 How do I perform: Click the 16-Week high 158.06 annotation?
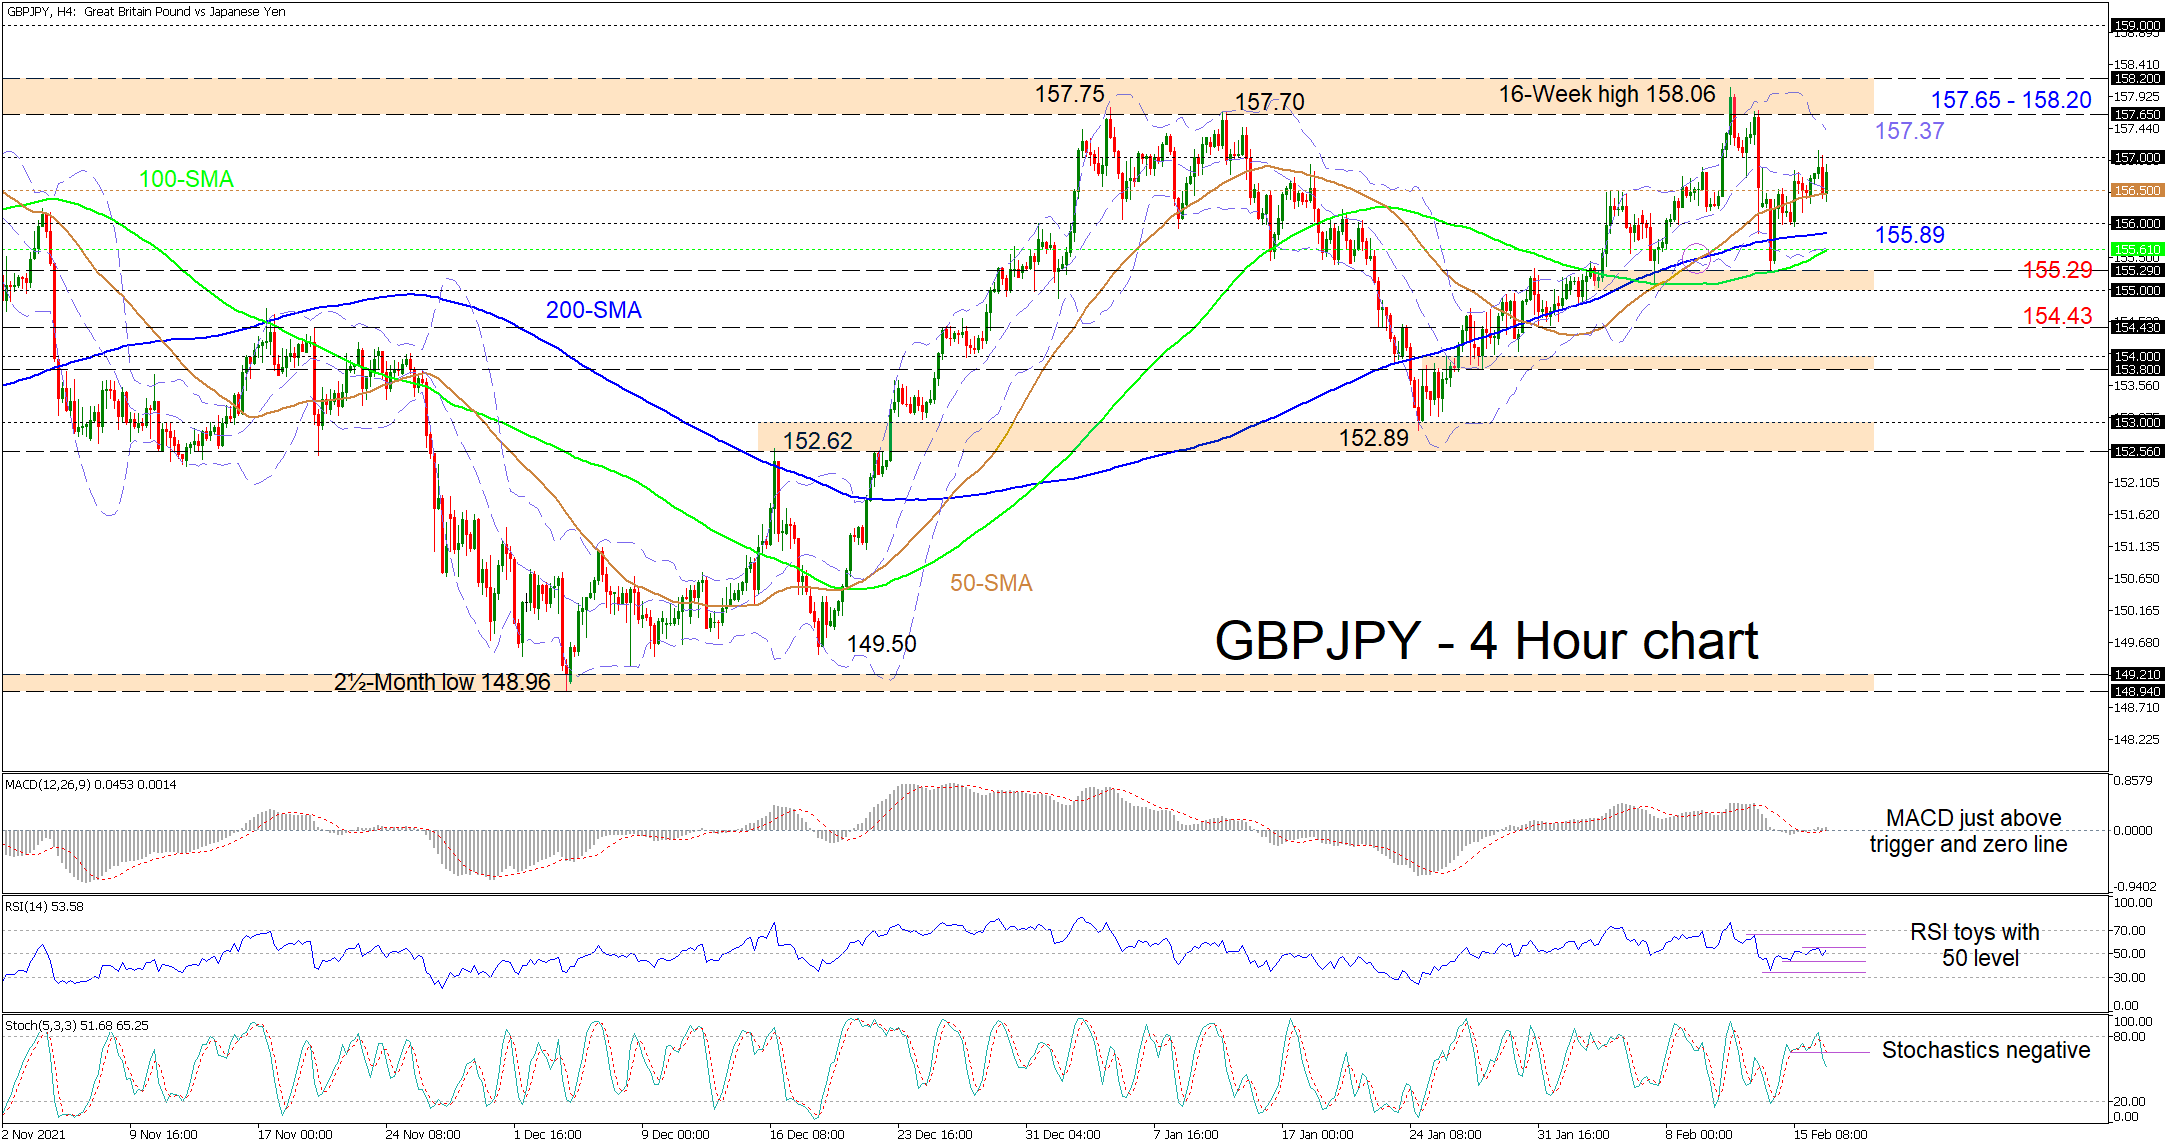[x=1606, y=95]
